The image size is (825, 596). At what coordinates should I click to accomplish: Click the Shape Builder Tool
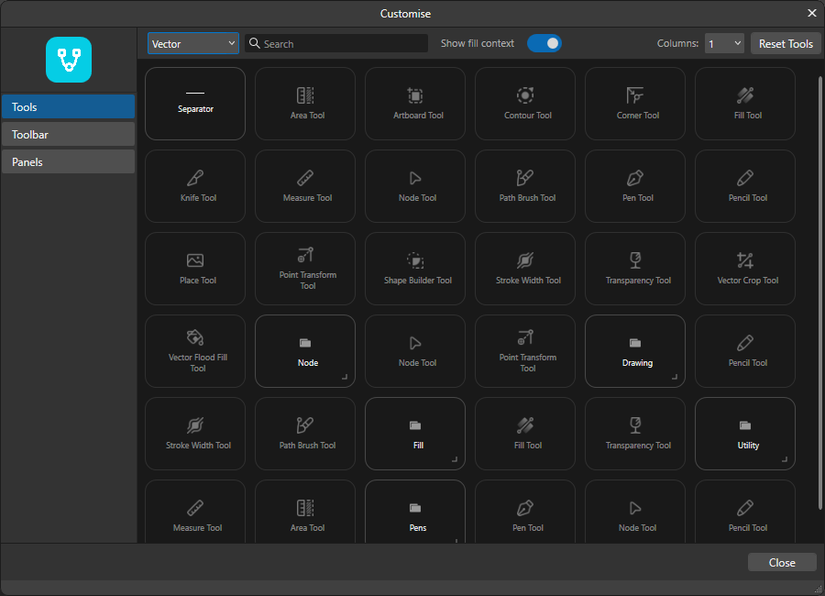(415, 268)
